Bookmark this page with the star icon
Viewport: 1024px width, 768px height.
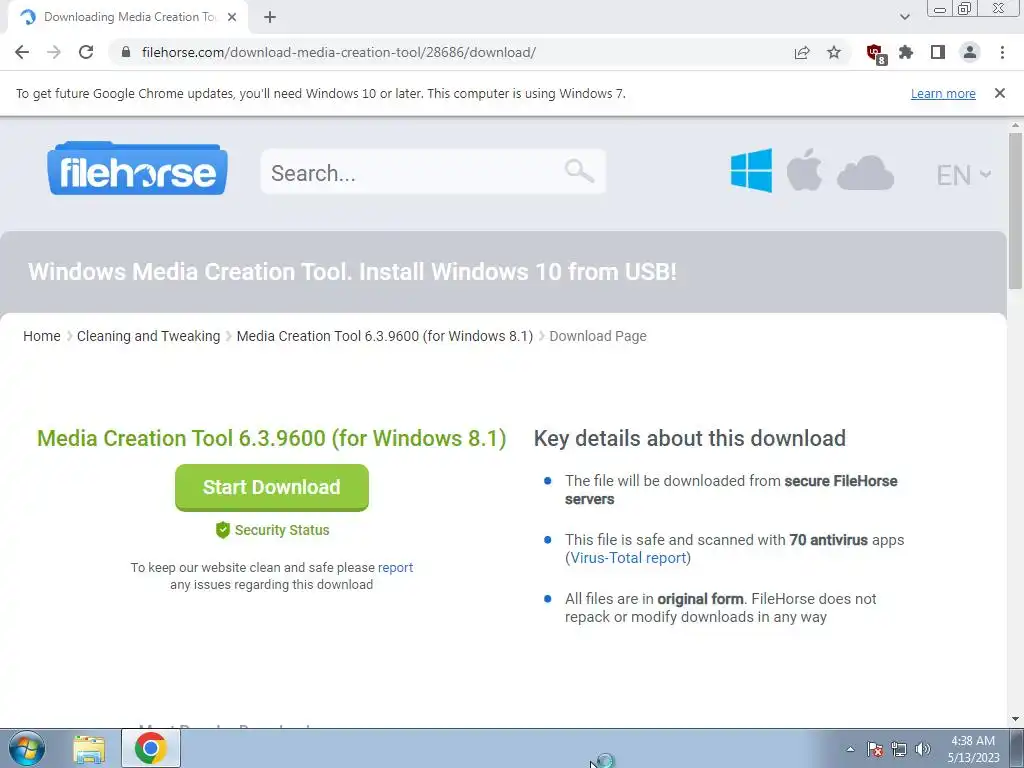point(834,52)
